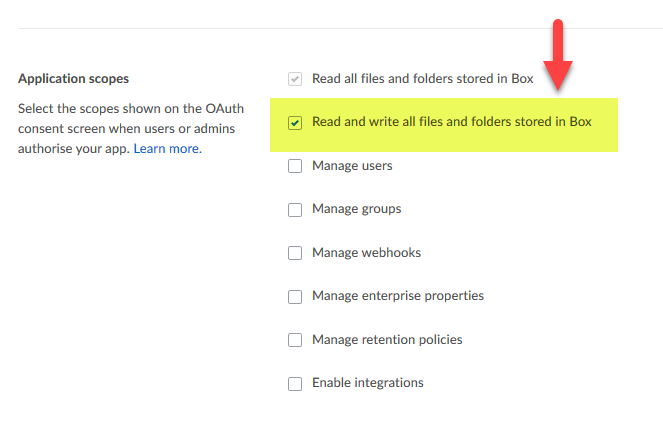663x421 pixels.
Task: Turn on the Enable integrations checkbox
Action: click(x=295, y=383)
